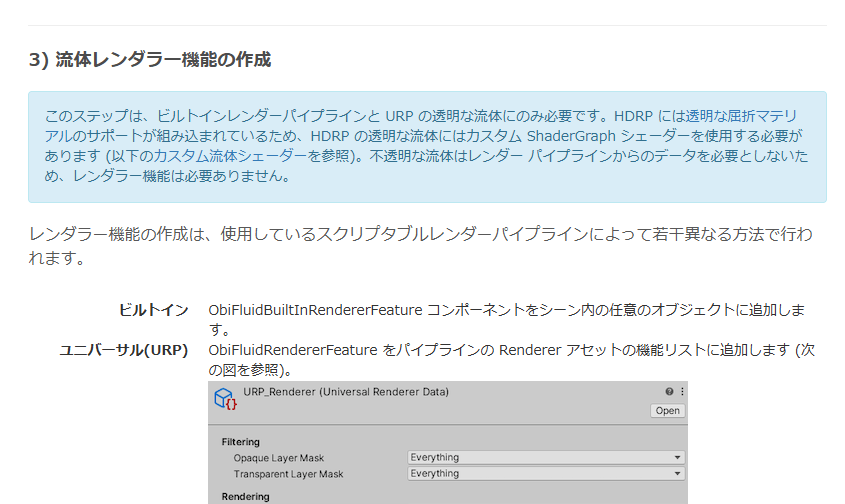Screen dimensions: 845x504
Task: Click the paragraph starting with レンダラー機能の作成は
Action: coord(420,246)
